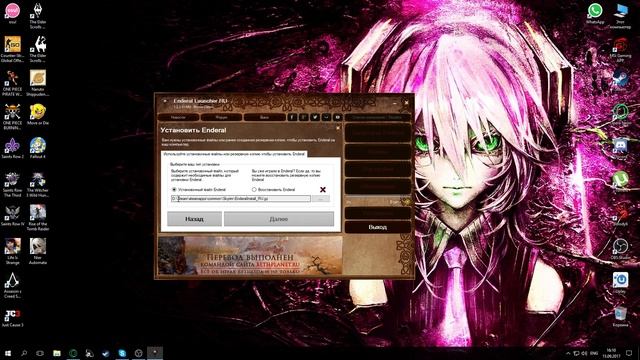Open Skype from the taskbar
The image size is (640, 360).
(x=122, y=353)
